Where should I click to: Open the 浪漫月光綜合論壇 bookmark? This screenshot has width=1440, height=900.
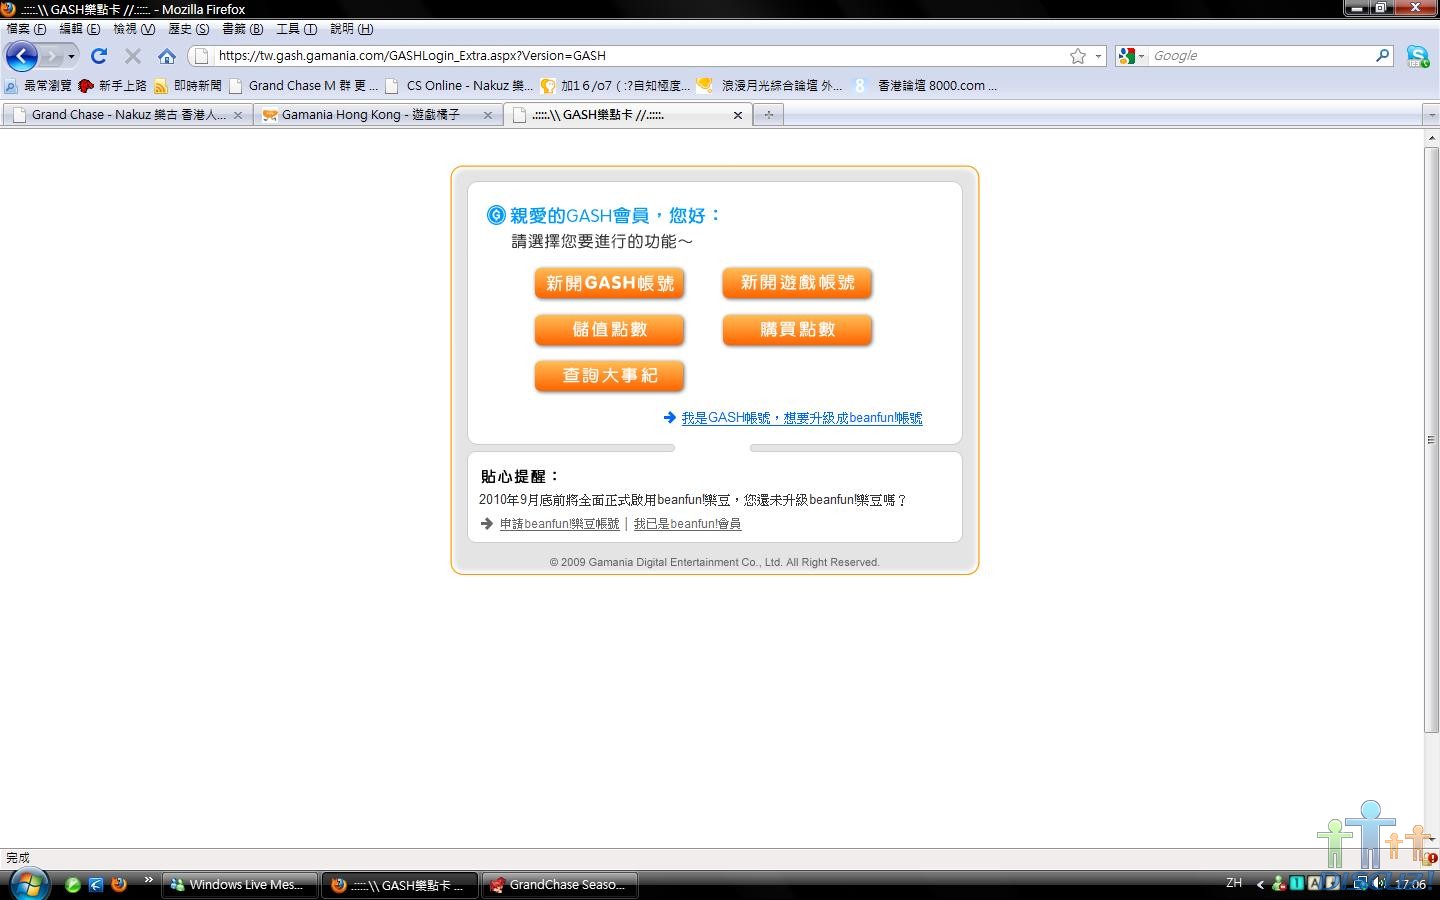coord(770,86)
